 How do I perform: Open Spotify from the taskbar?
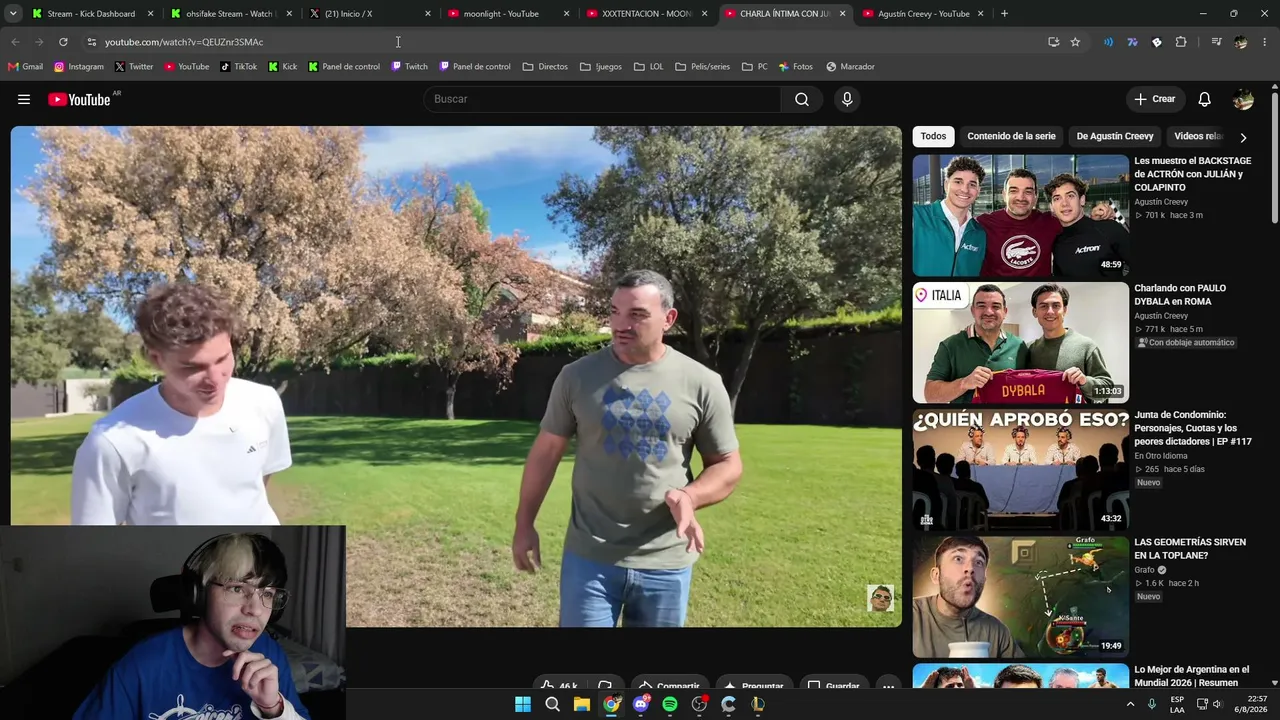click(670, 704)
